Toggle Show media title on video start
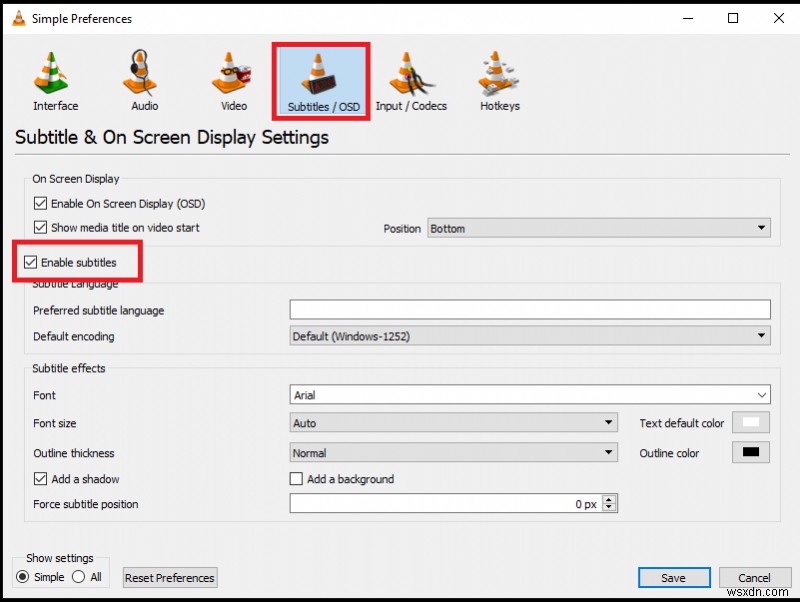This screenshot has height=602, width=800. click(40, 228)
